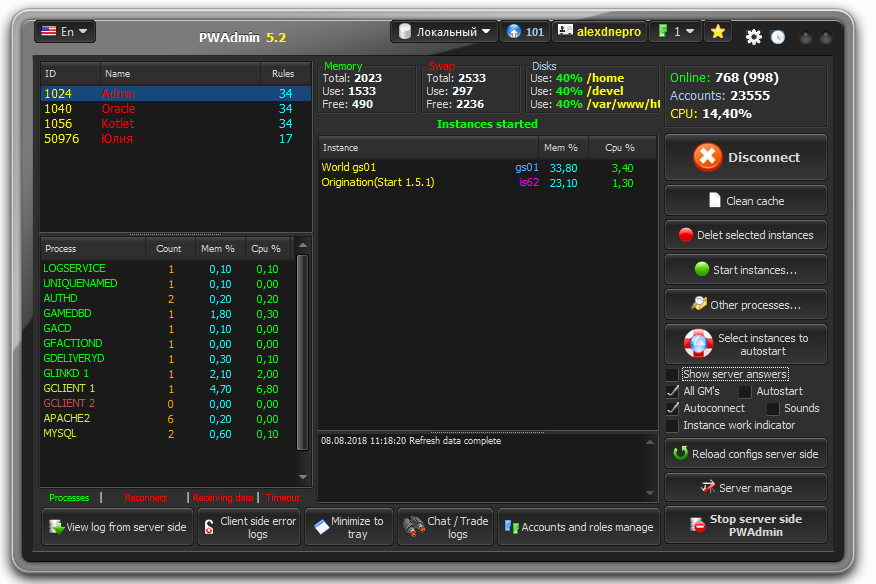Click the alexdnepro user account icon

(565, 31)
